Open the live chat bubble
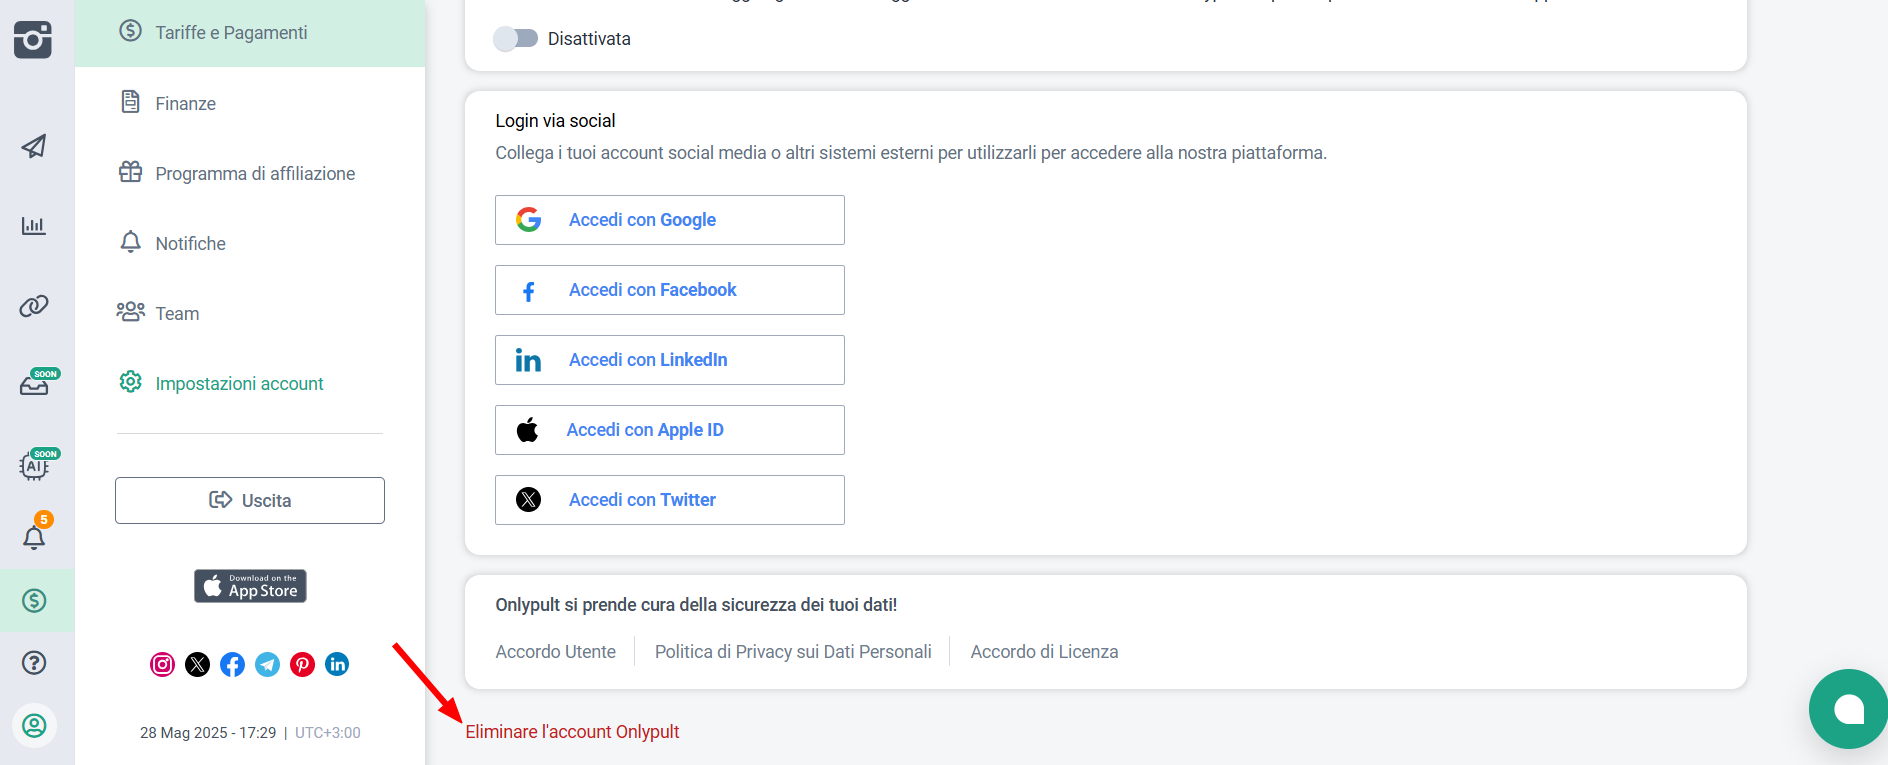The width and height of the screenshot is (1888, 765). (1848, 709)
